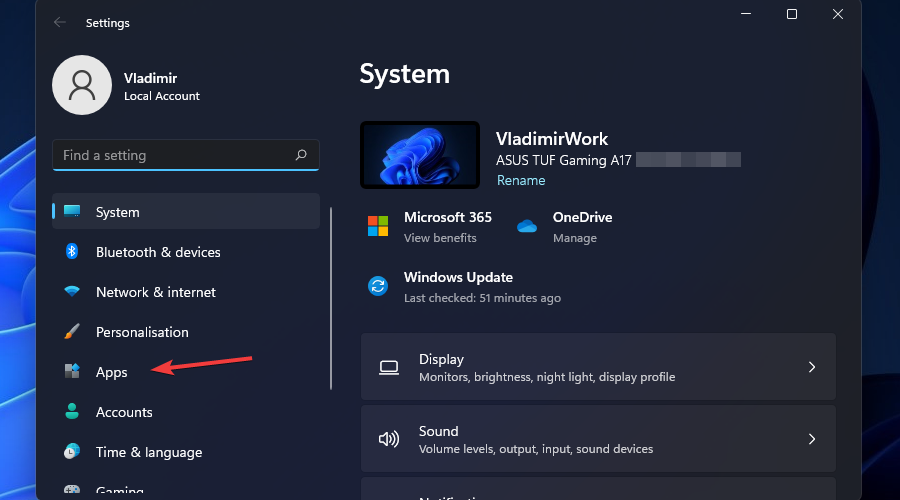This screenshot has width=900, height=500.
Task: Click the Apps icon in sidebar
Action: pos(72,372)
